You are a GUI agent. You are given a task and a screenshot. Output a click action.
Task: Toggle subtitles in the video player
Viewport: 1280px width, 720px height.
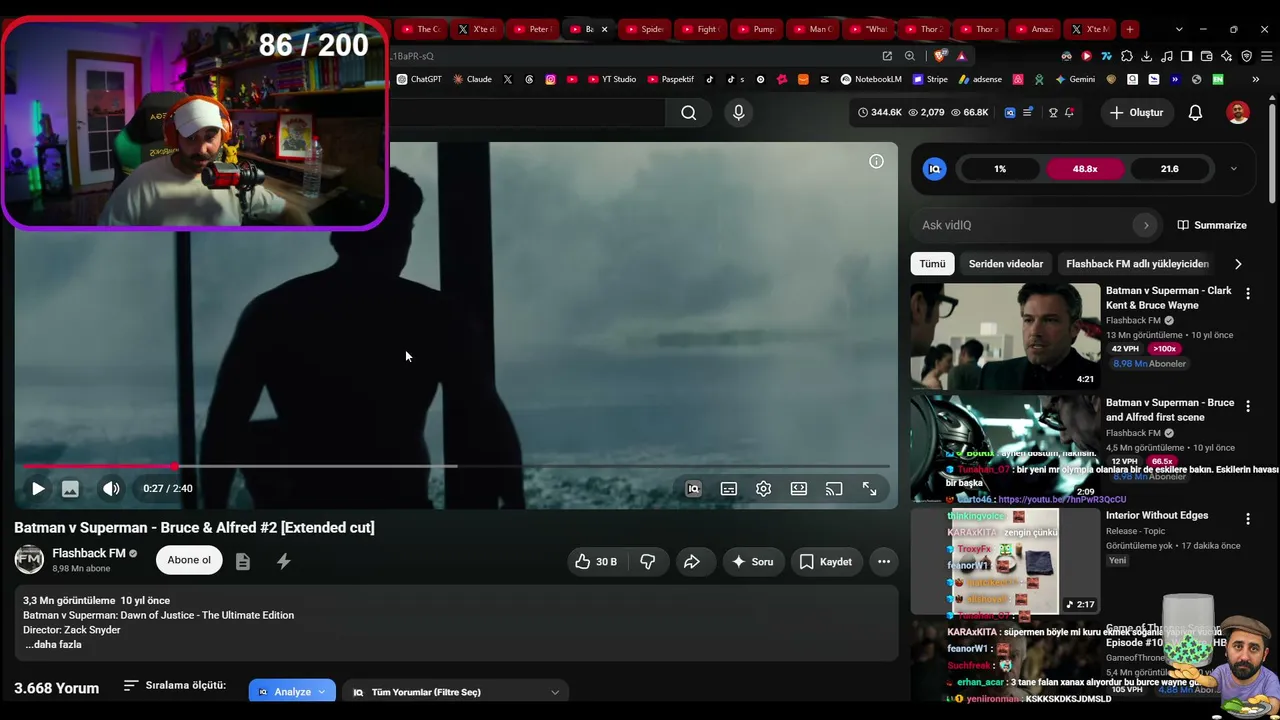(x=729, y=489)
